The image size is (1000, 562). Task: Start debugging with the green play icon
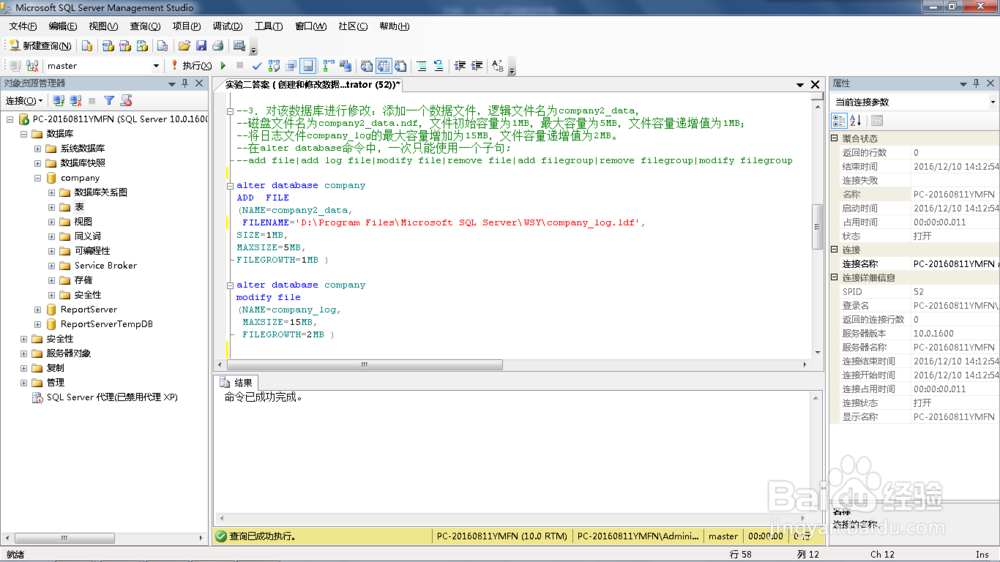point(223,66)
